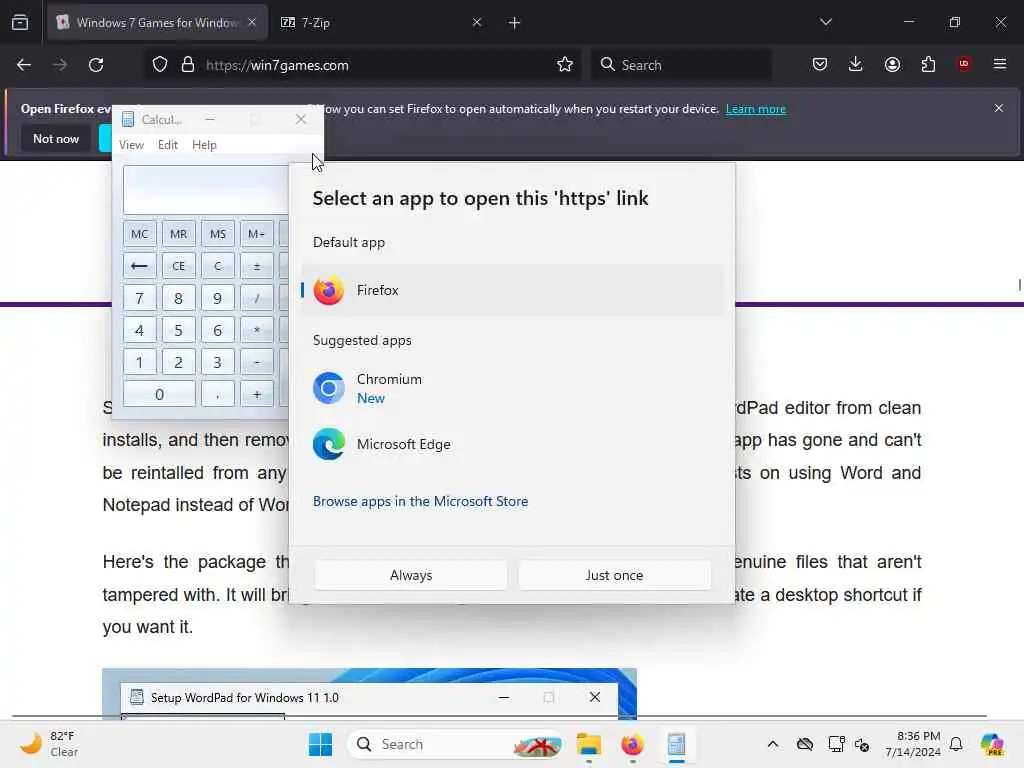
Task: Open Calculator View menu
Action: click(131, 145)
